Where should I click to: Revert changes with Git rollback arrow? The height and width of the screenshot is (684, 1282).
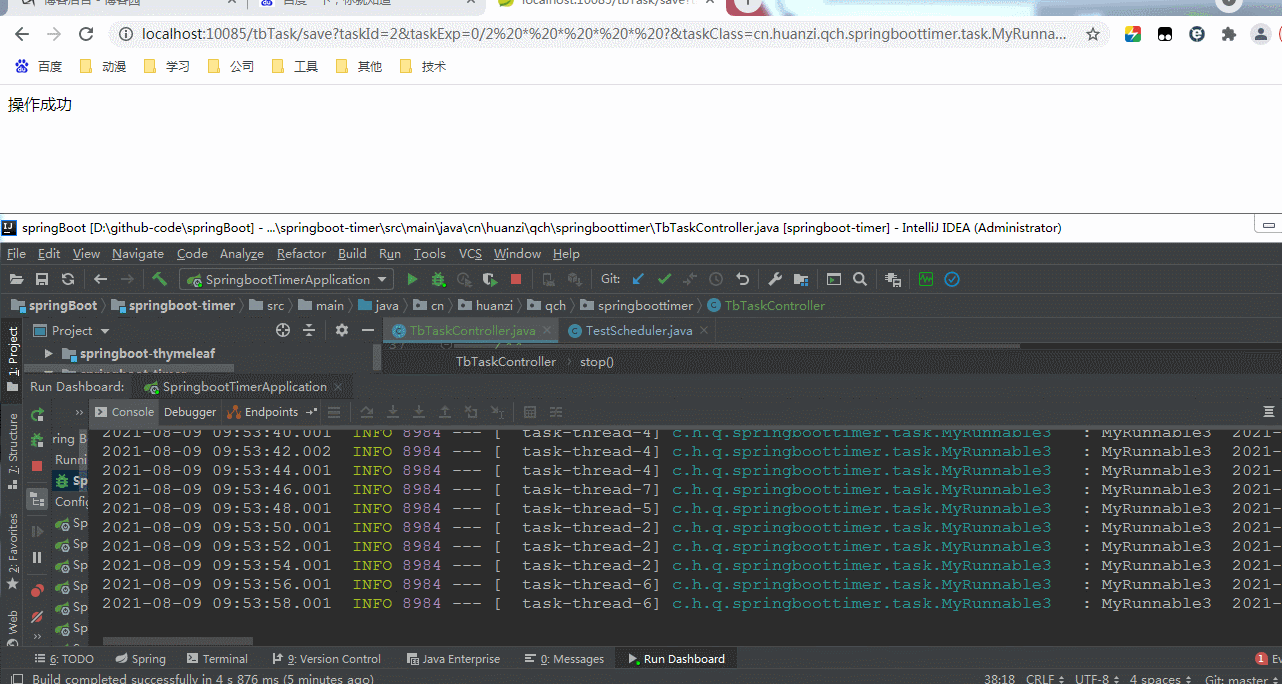pos(742,279)
